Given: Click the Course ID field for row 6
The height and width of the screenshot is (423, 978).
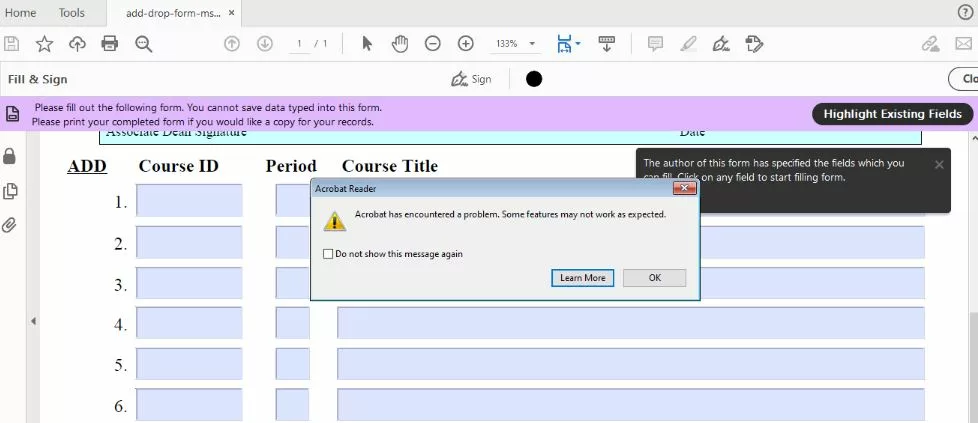Looking at the screenshot, I should coord(189,404).
